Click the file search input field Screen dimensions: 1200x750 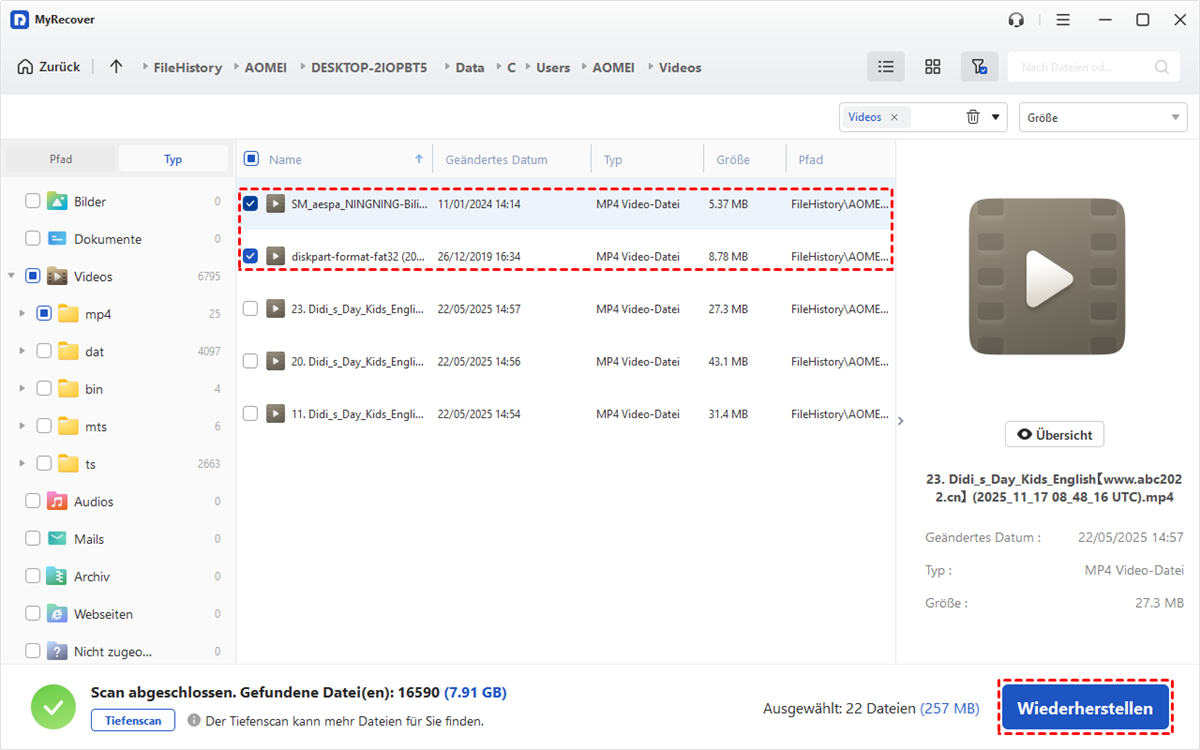pyautogui.click(x=1080, y=67)
